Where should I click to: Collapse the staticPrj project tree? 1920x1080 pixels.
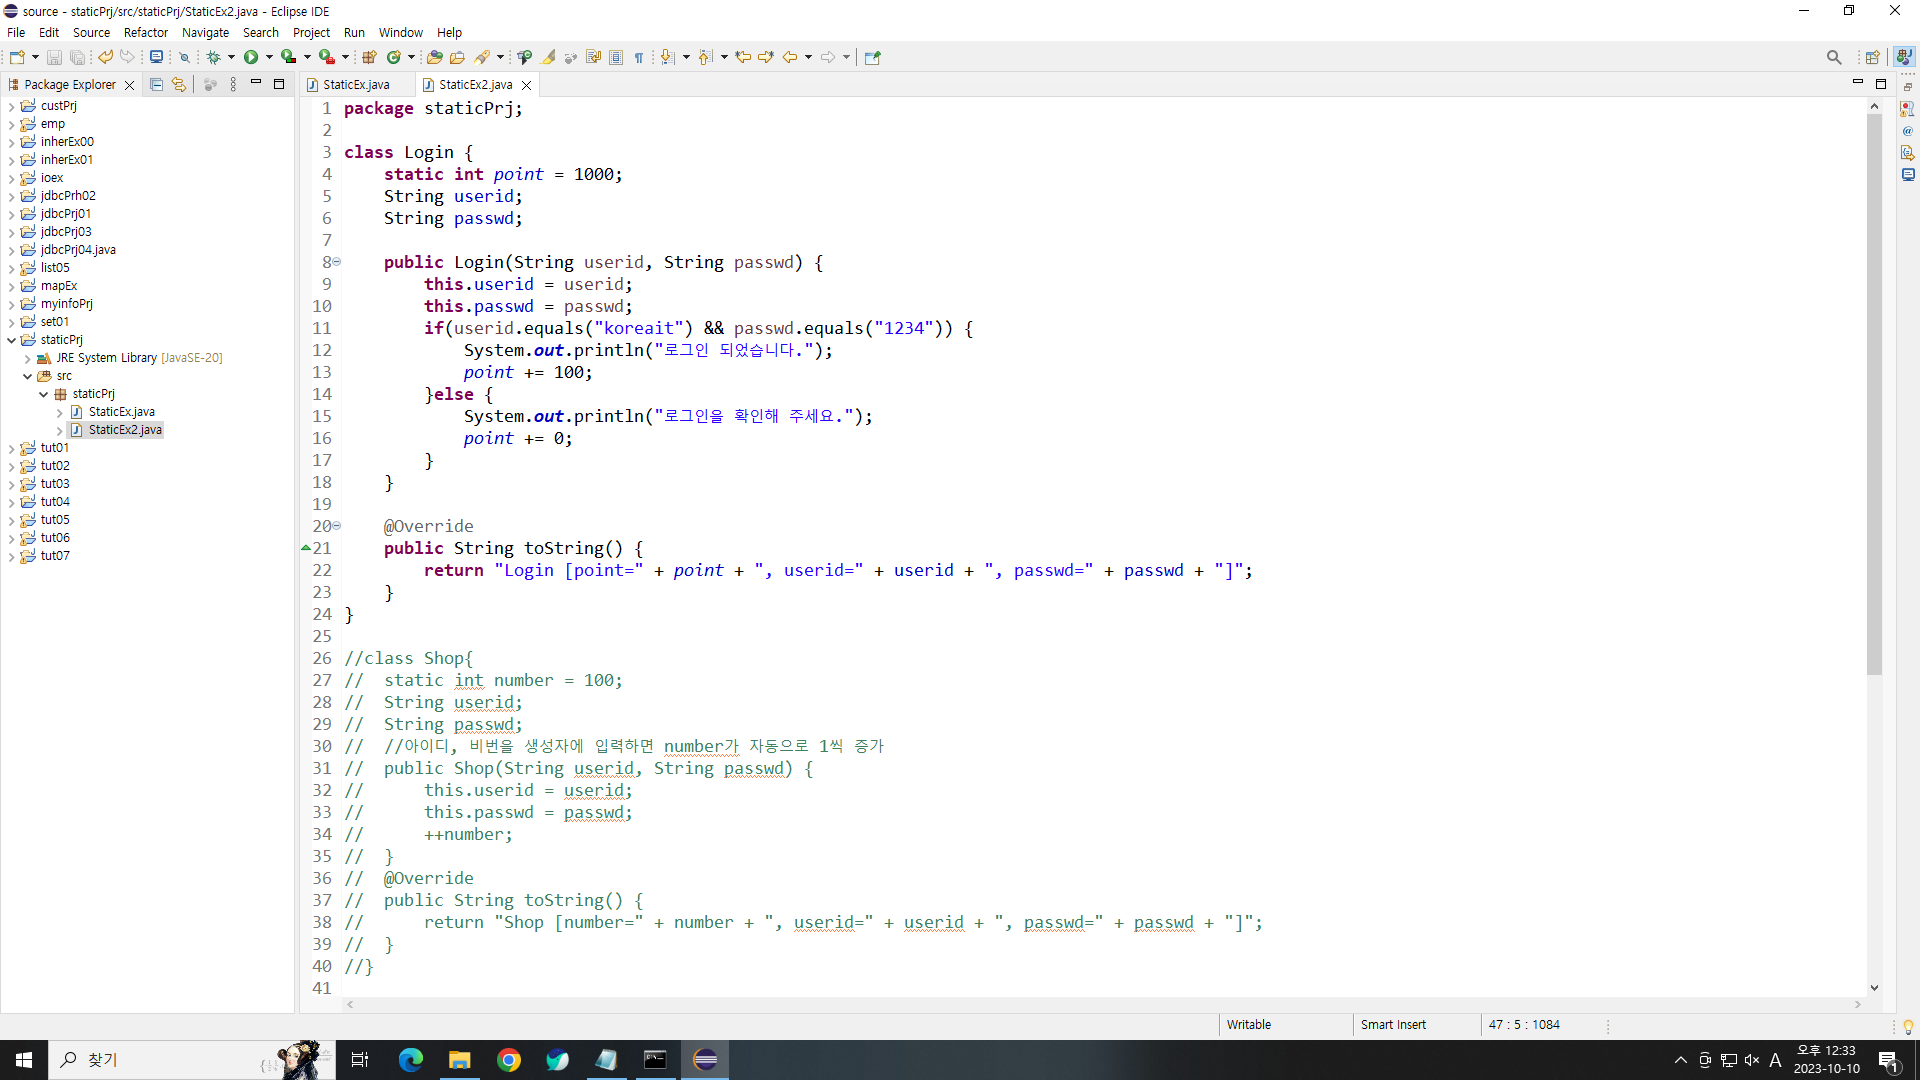click(x=11, y=340)
